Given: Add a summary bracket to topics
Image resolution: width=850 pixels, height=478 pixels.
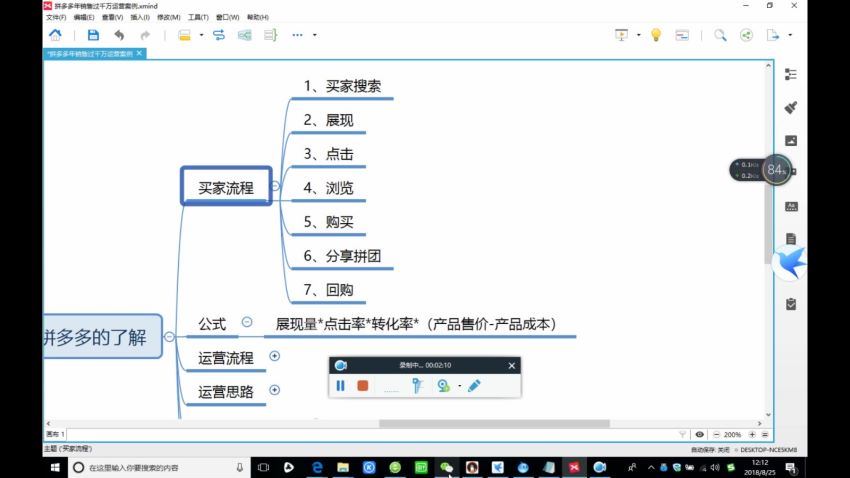Looking at the screenshot, I should tap(271, 35).
